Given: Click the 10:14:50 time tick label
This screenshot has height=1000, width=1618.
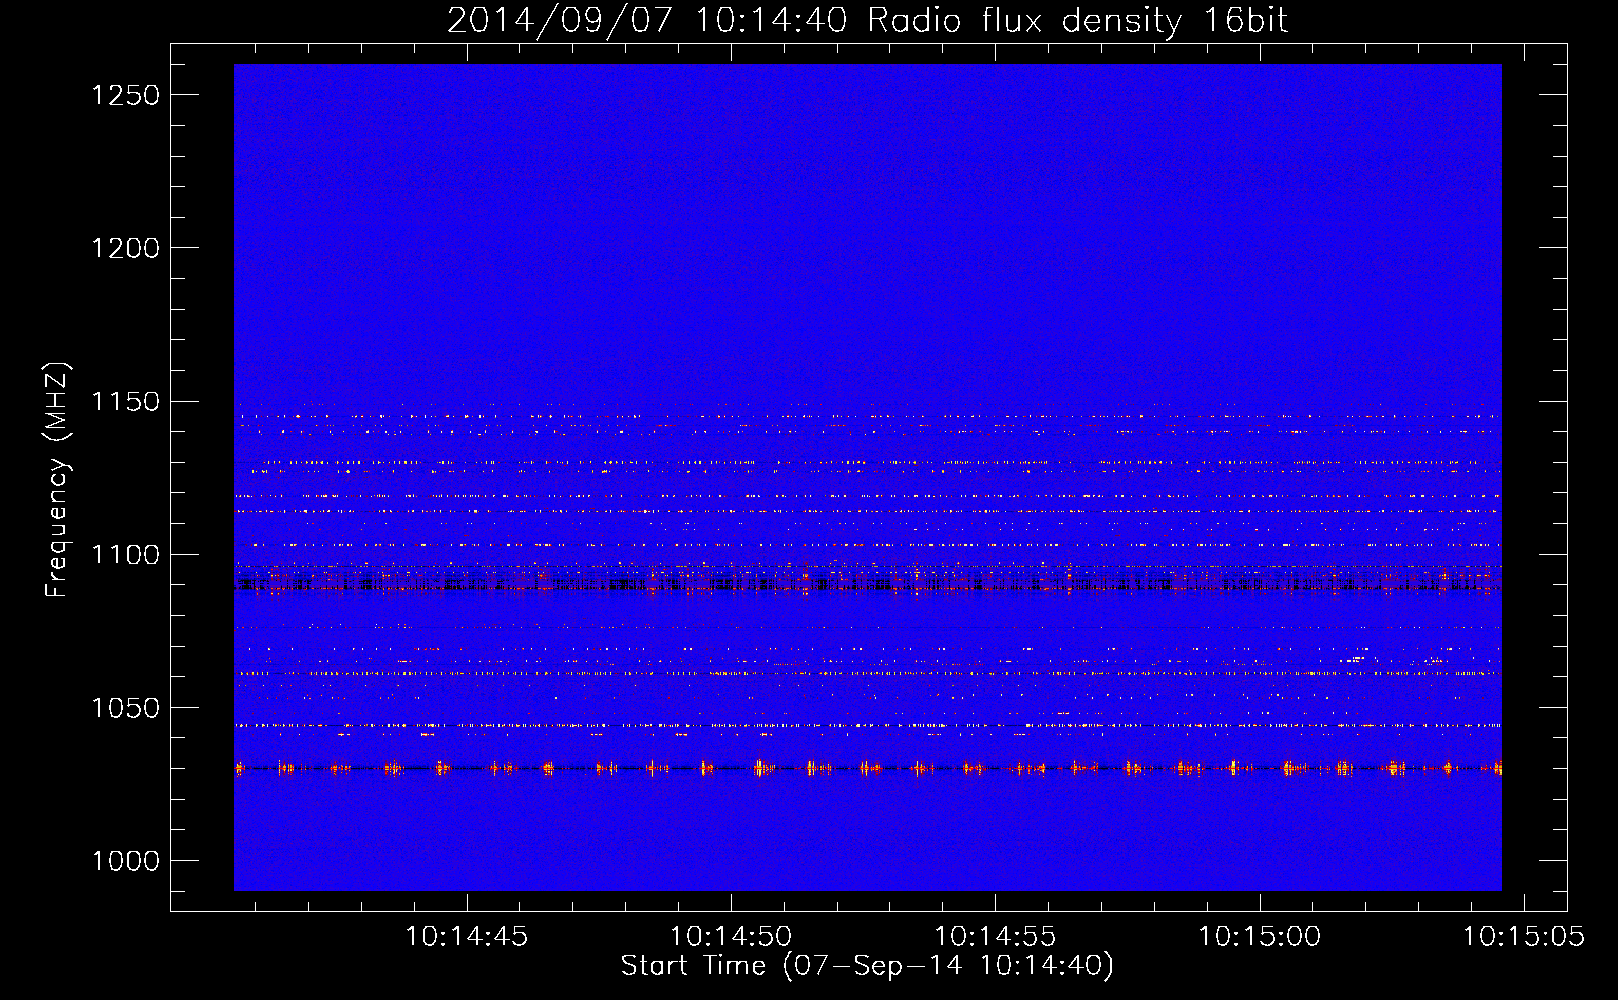Looking at the screenshot, I should (731, 937).
